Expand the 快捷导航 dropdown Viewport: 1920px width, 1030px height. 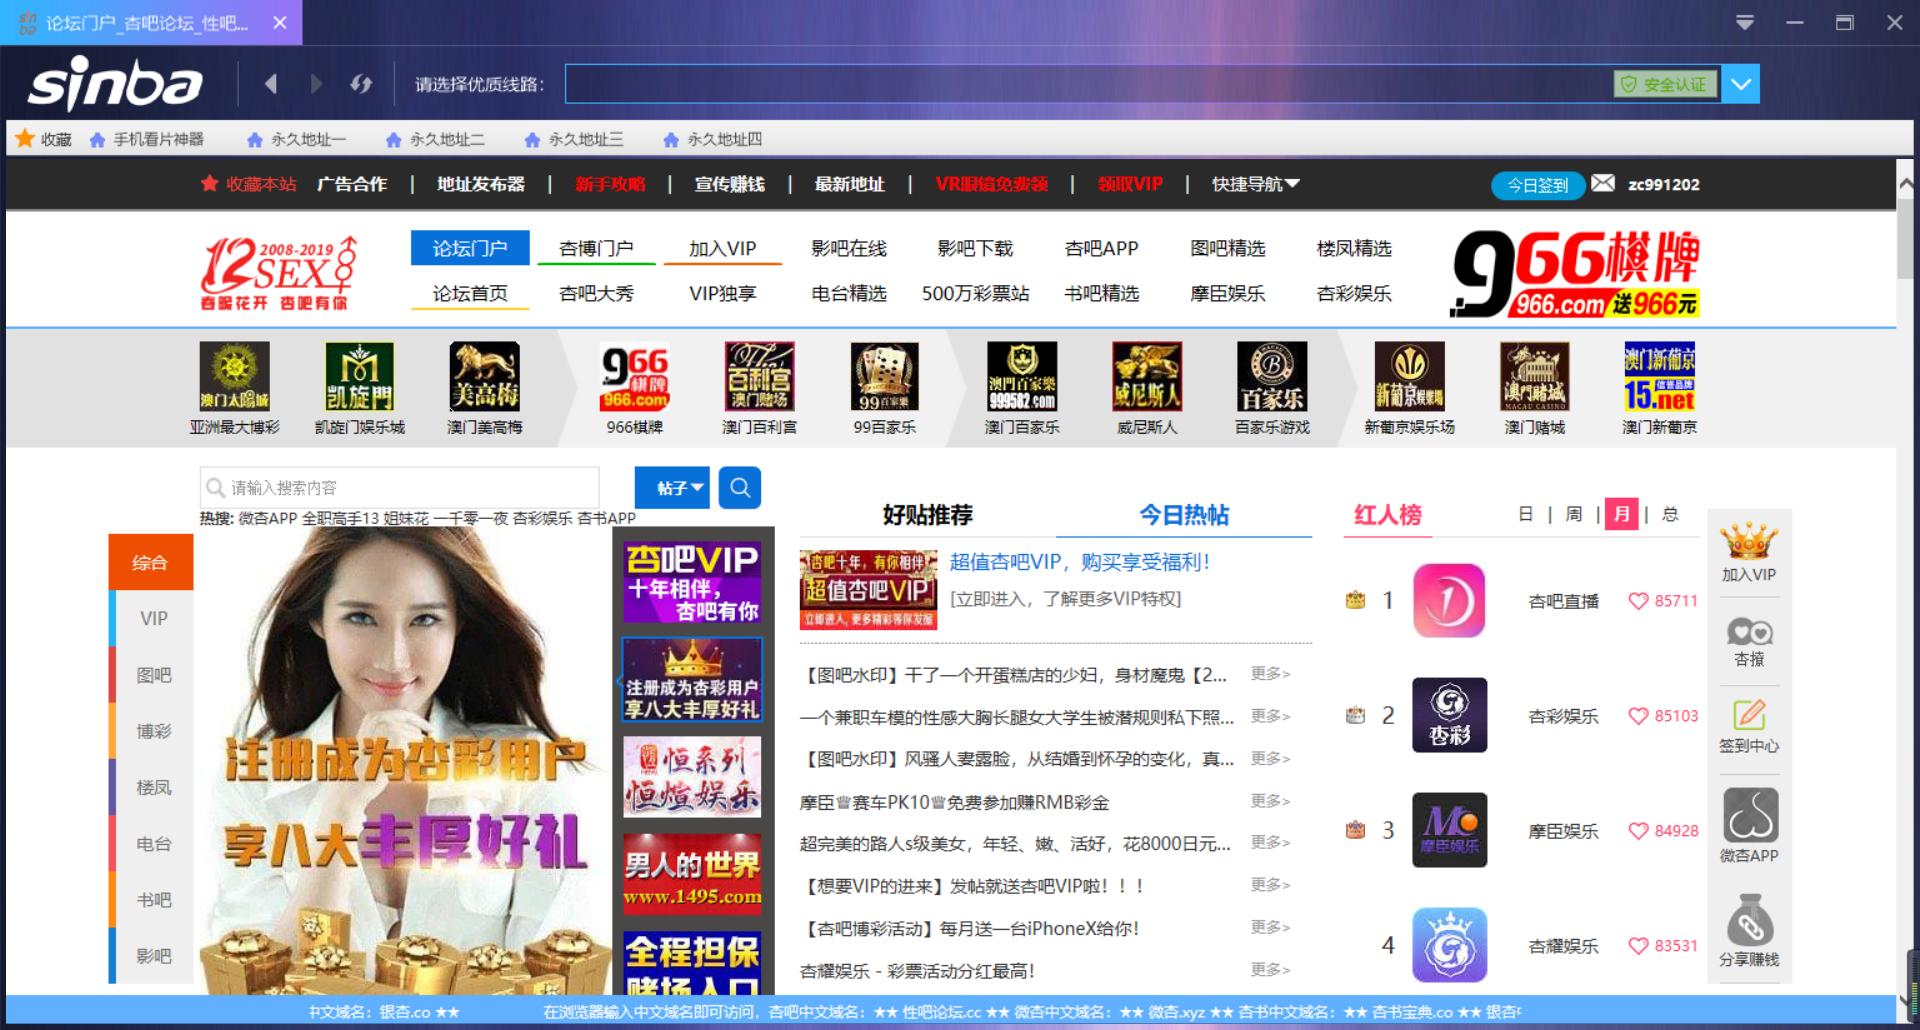click(x=1256, y=184)
